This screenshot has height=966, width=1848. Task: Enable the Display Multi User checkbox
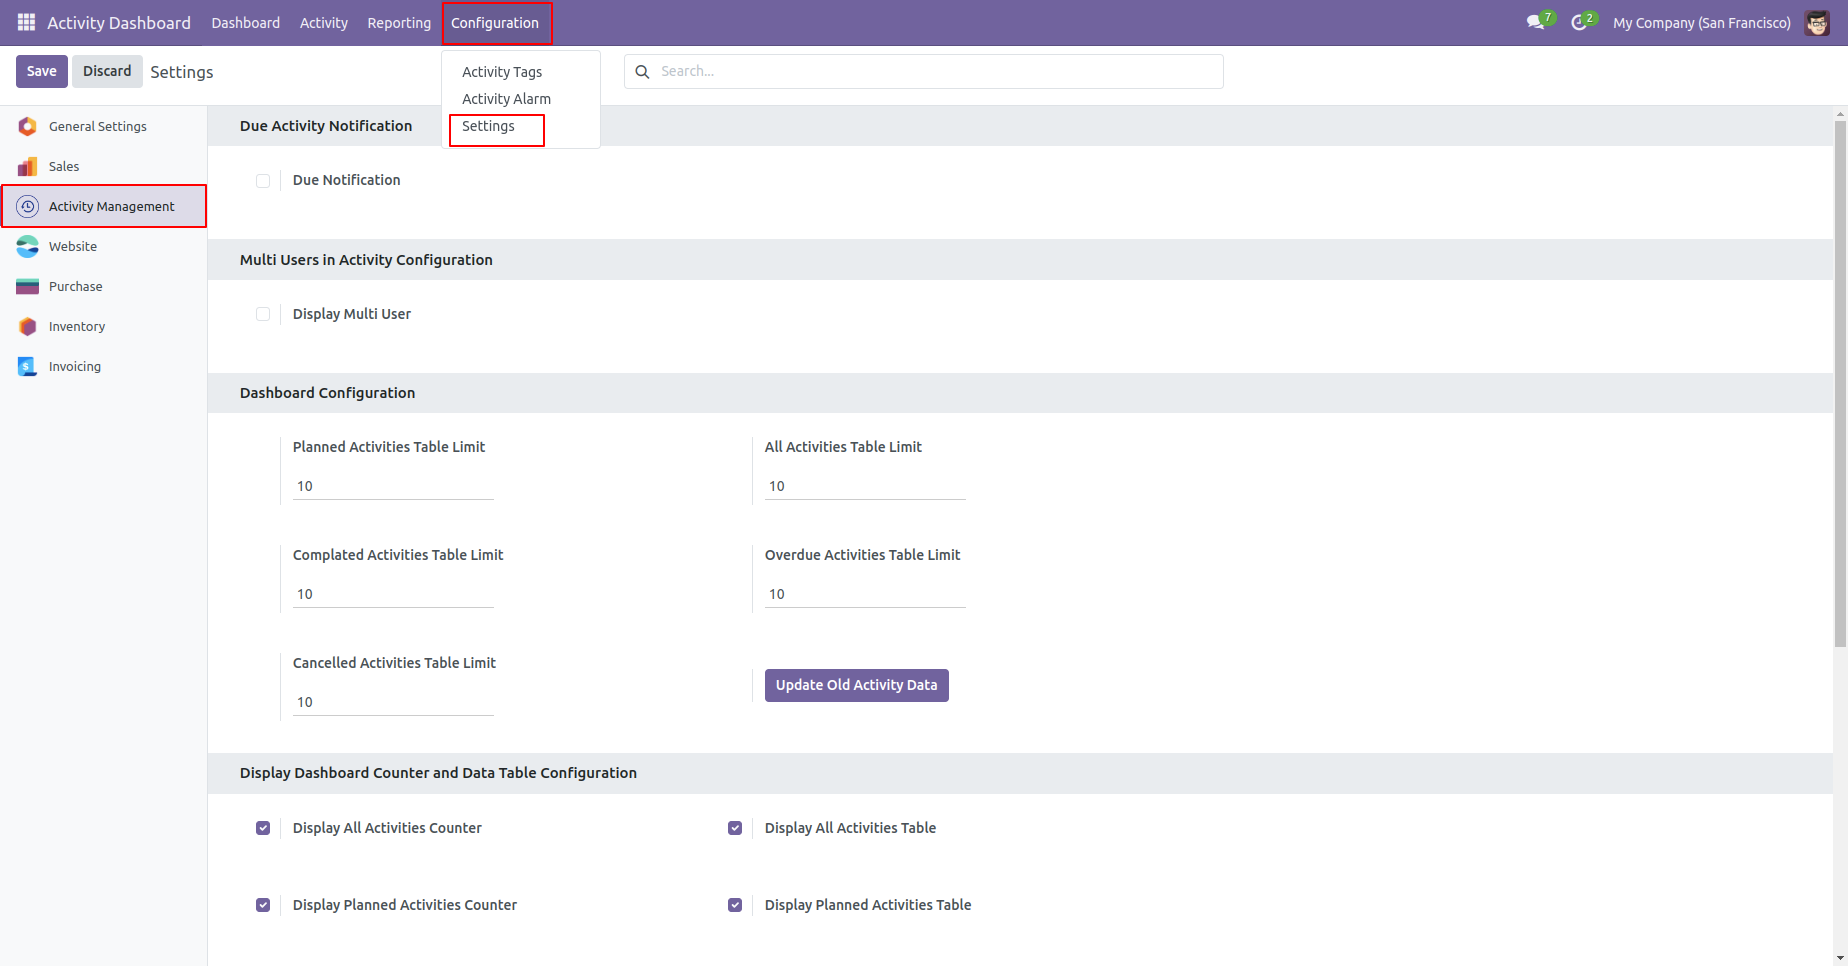(263, 314)
